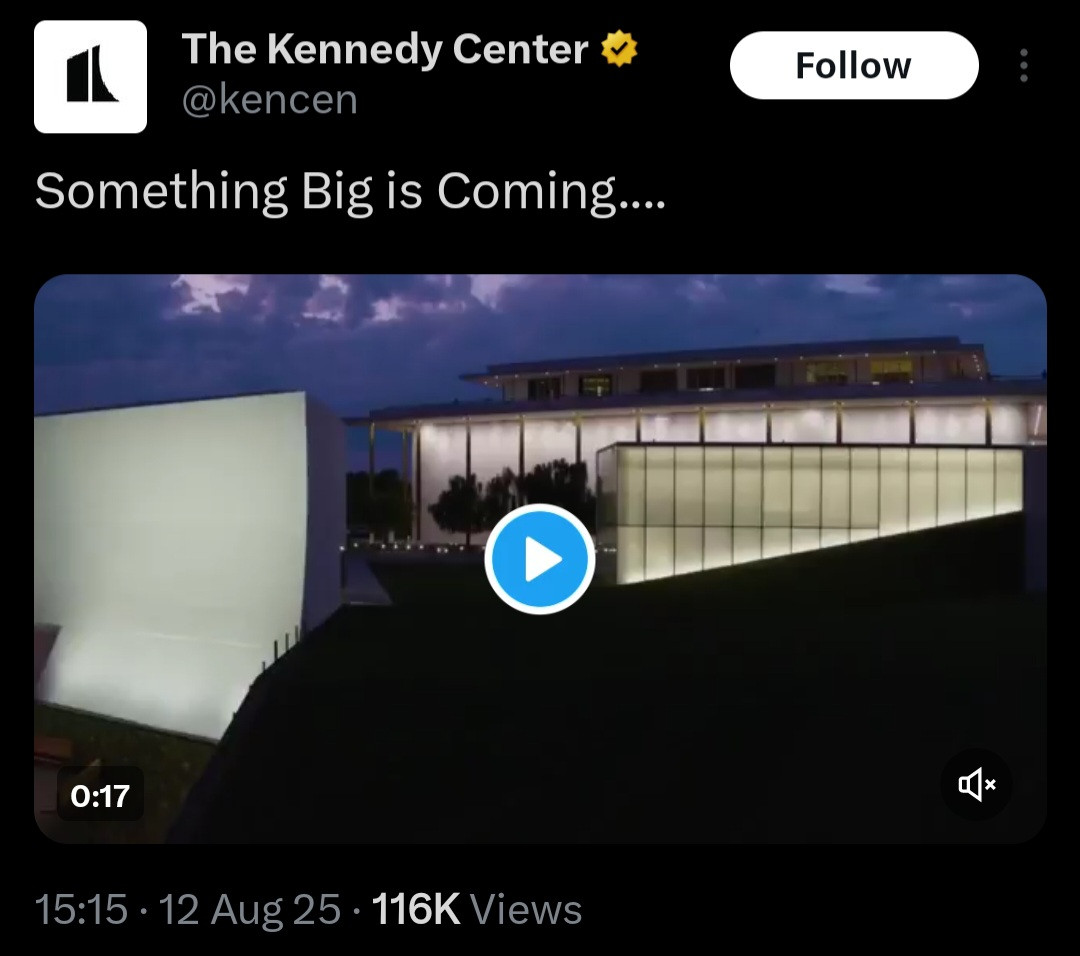Click the gold verified badge
This screenshot has width=1080, height=956.
point(619,48)
